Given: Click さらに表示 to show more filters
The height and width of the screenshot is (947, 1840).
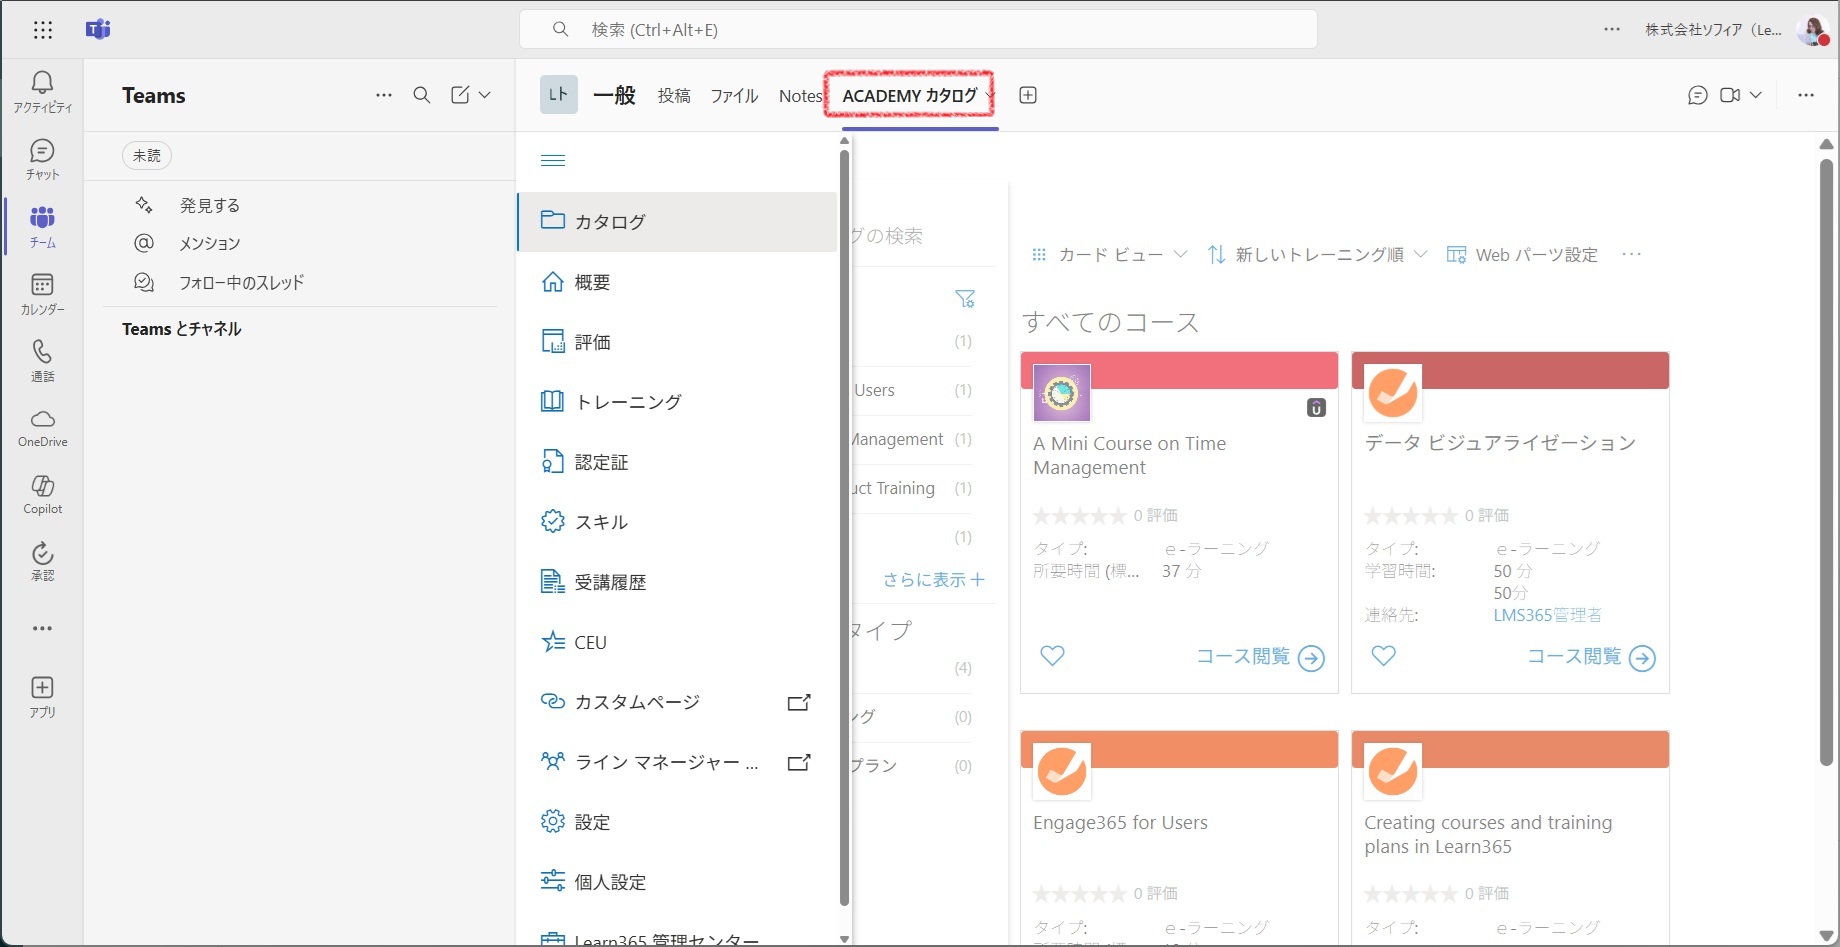Looking at the screenshot, I should click(933, 580).
